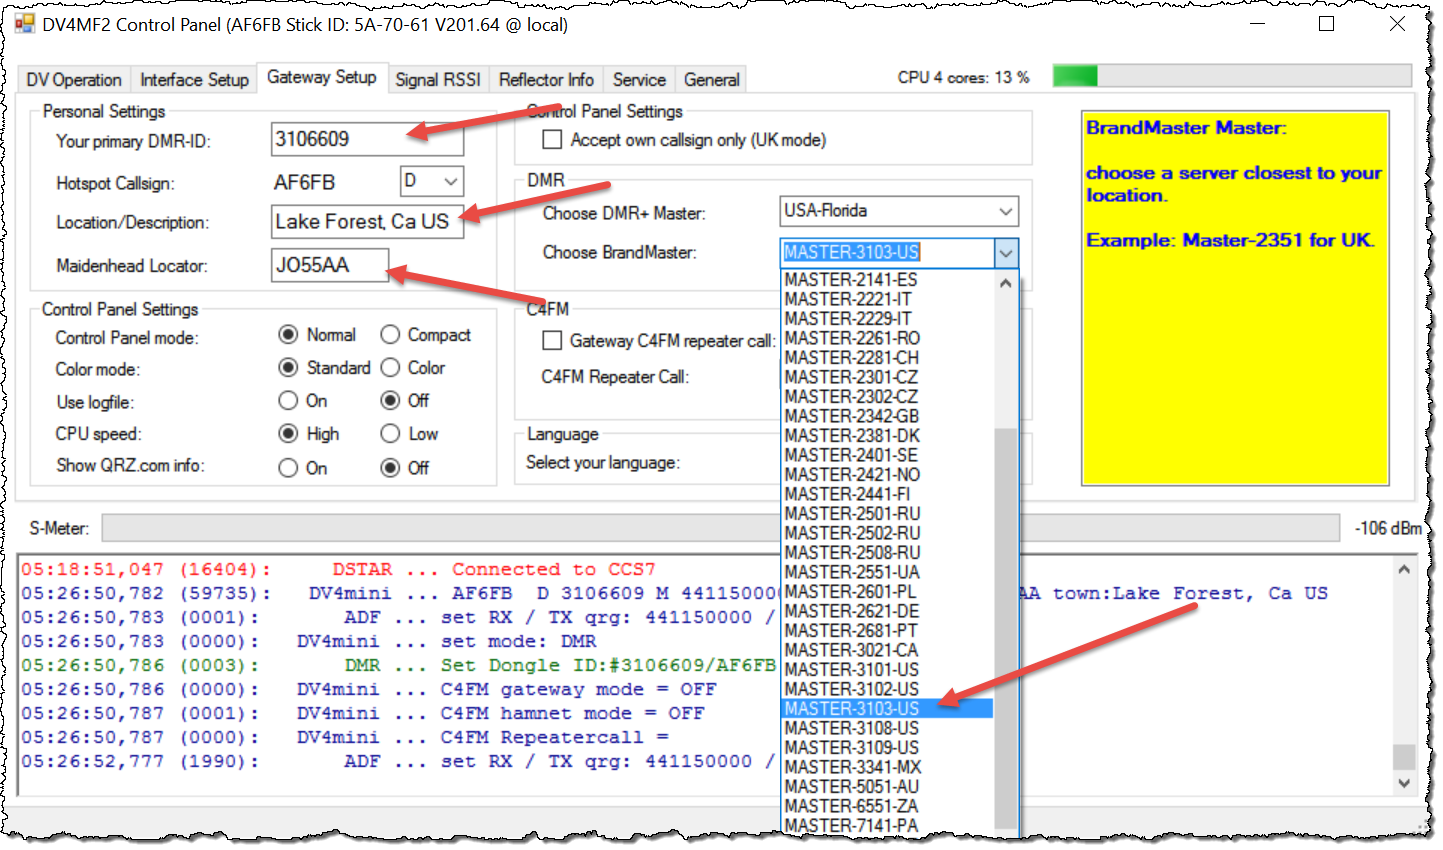The width and height of the screenshot is (1443, 850).
Task: Select Normal control panel mode
Action: pyautogui.click(x=317, y=334)
